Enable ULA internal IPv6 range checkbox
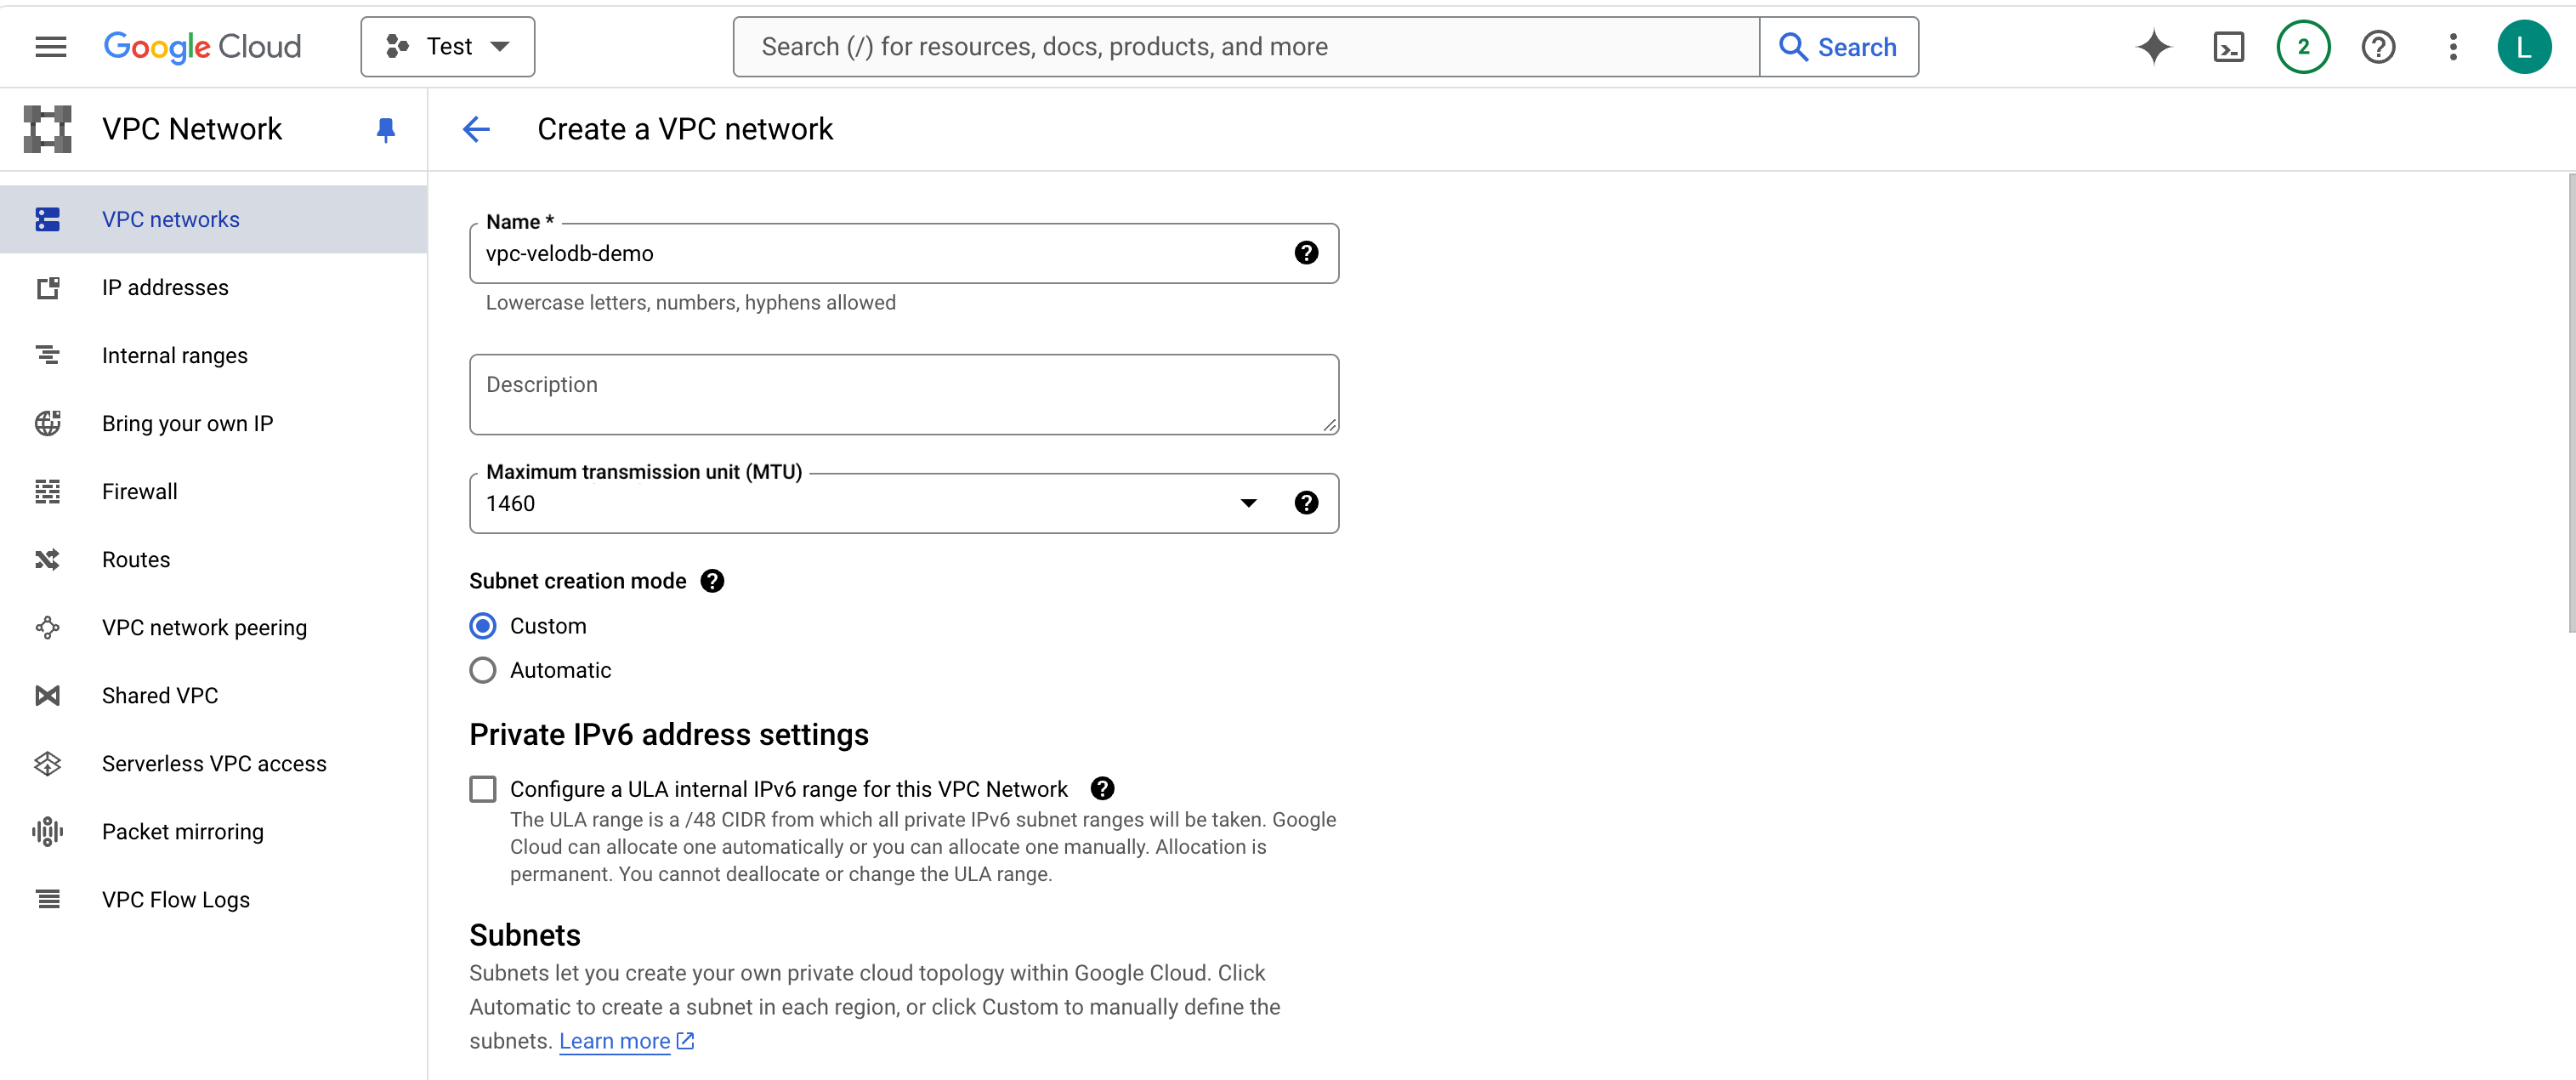This screenshot has width=2576, height=1080. pyautogui.click(x=483, y=788)
